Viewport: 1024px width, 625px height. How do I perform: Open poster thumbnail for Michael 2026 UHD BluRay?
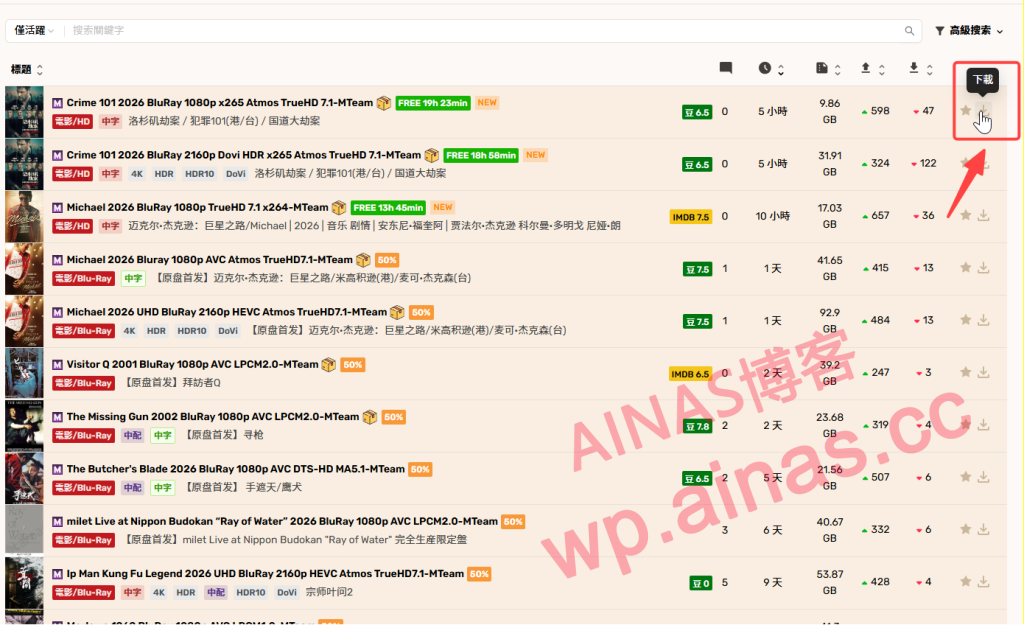24,321
